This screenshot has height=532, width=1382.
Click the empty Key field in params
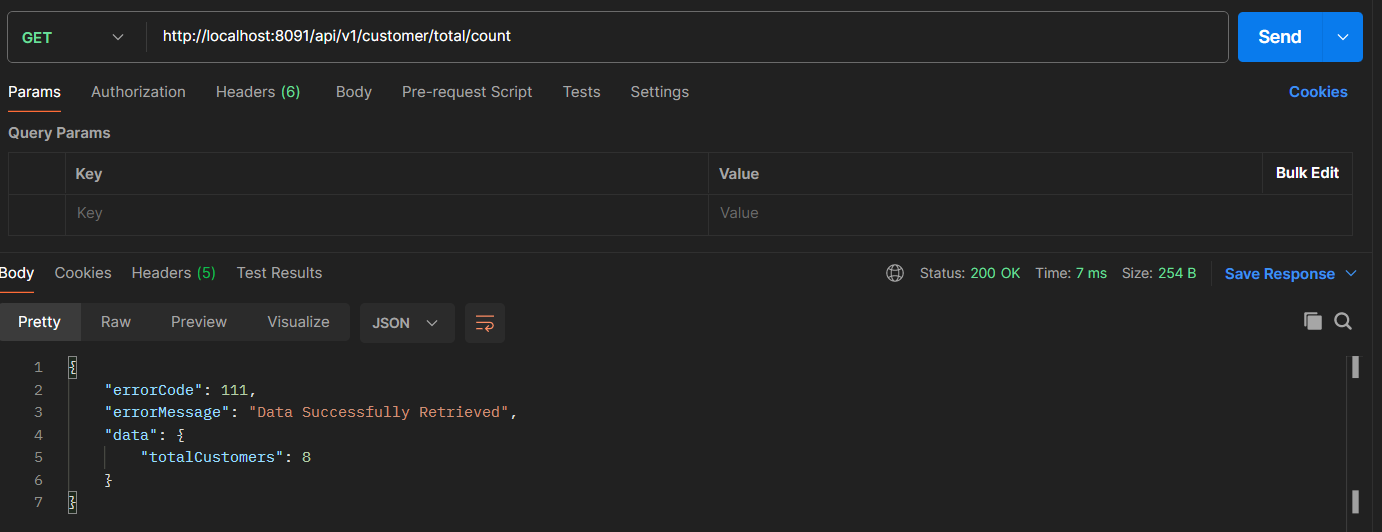[x=386, y=213]
